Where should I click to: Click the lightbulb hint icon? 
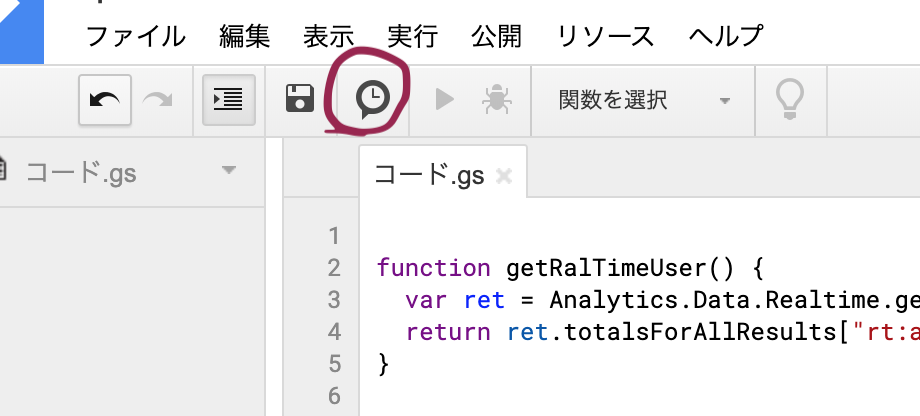click(x=790, y=98)
